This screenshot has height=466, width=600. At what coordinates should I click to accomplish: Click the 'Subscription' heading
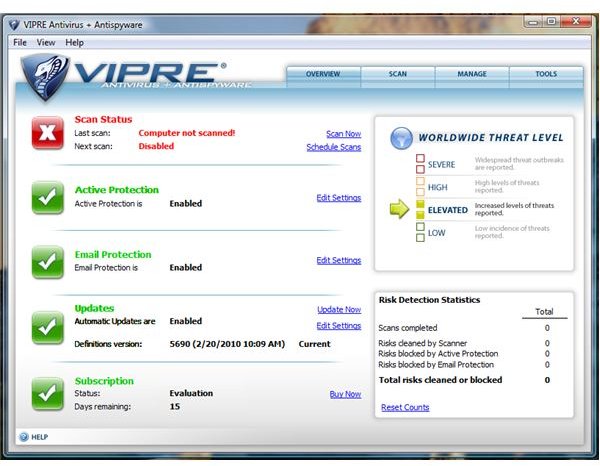coord(104,381)
